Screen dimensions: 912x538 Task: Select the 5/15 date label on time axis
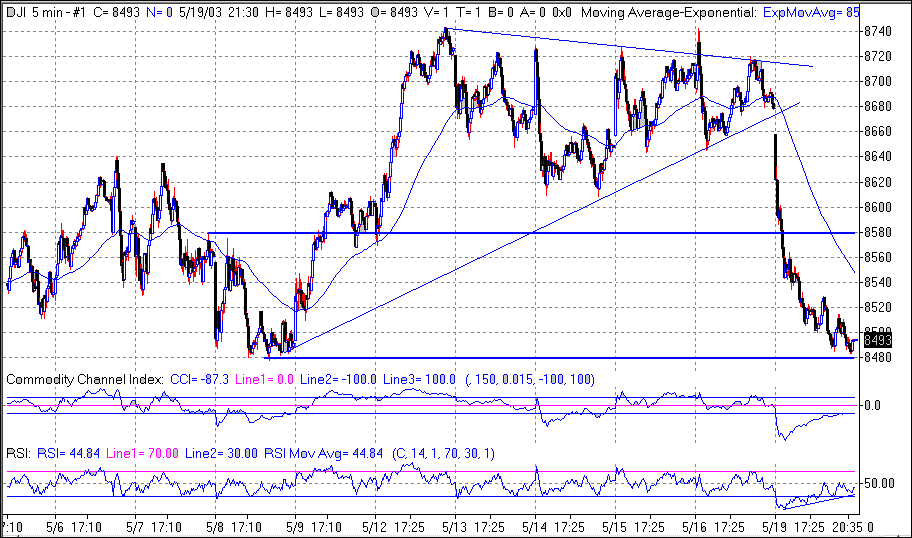[615, 528]
